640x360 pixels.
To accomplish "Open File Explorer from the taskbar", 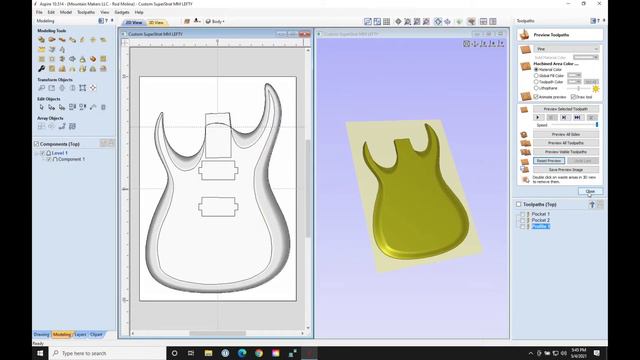I will [208, 353].
